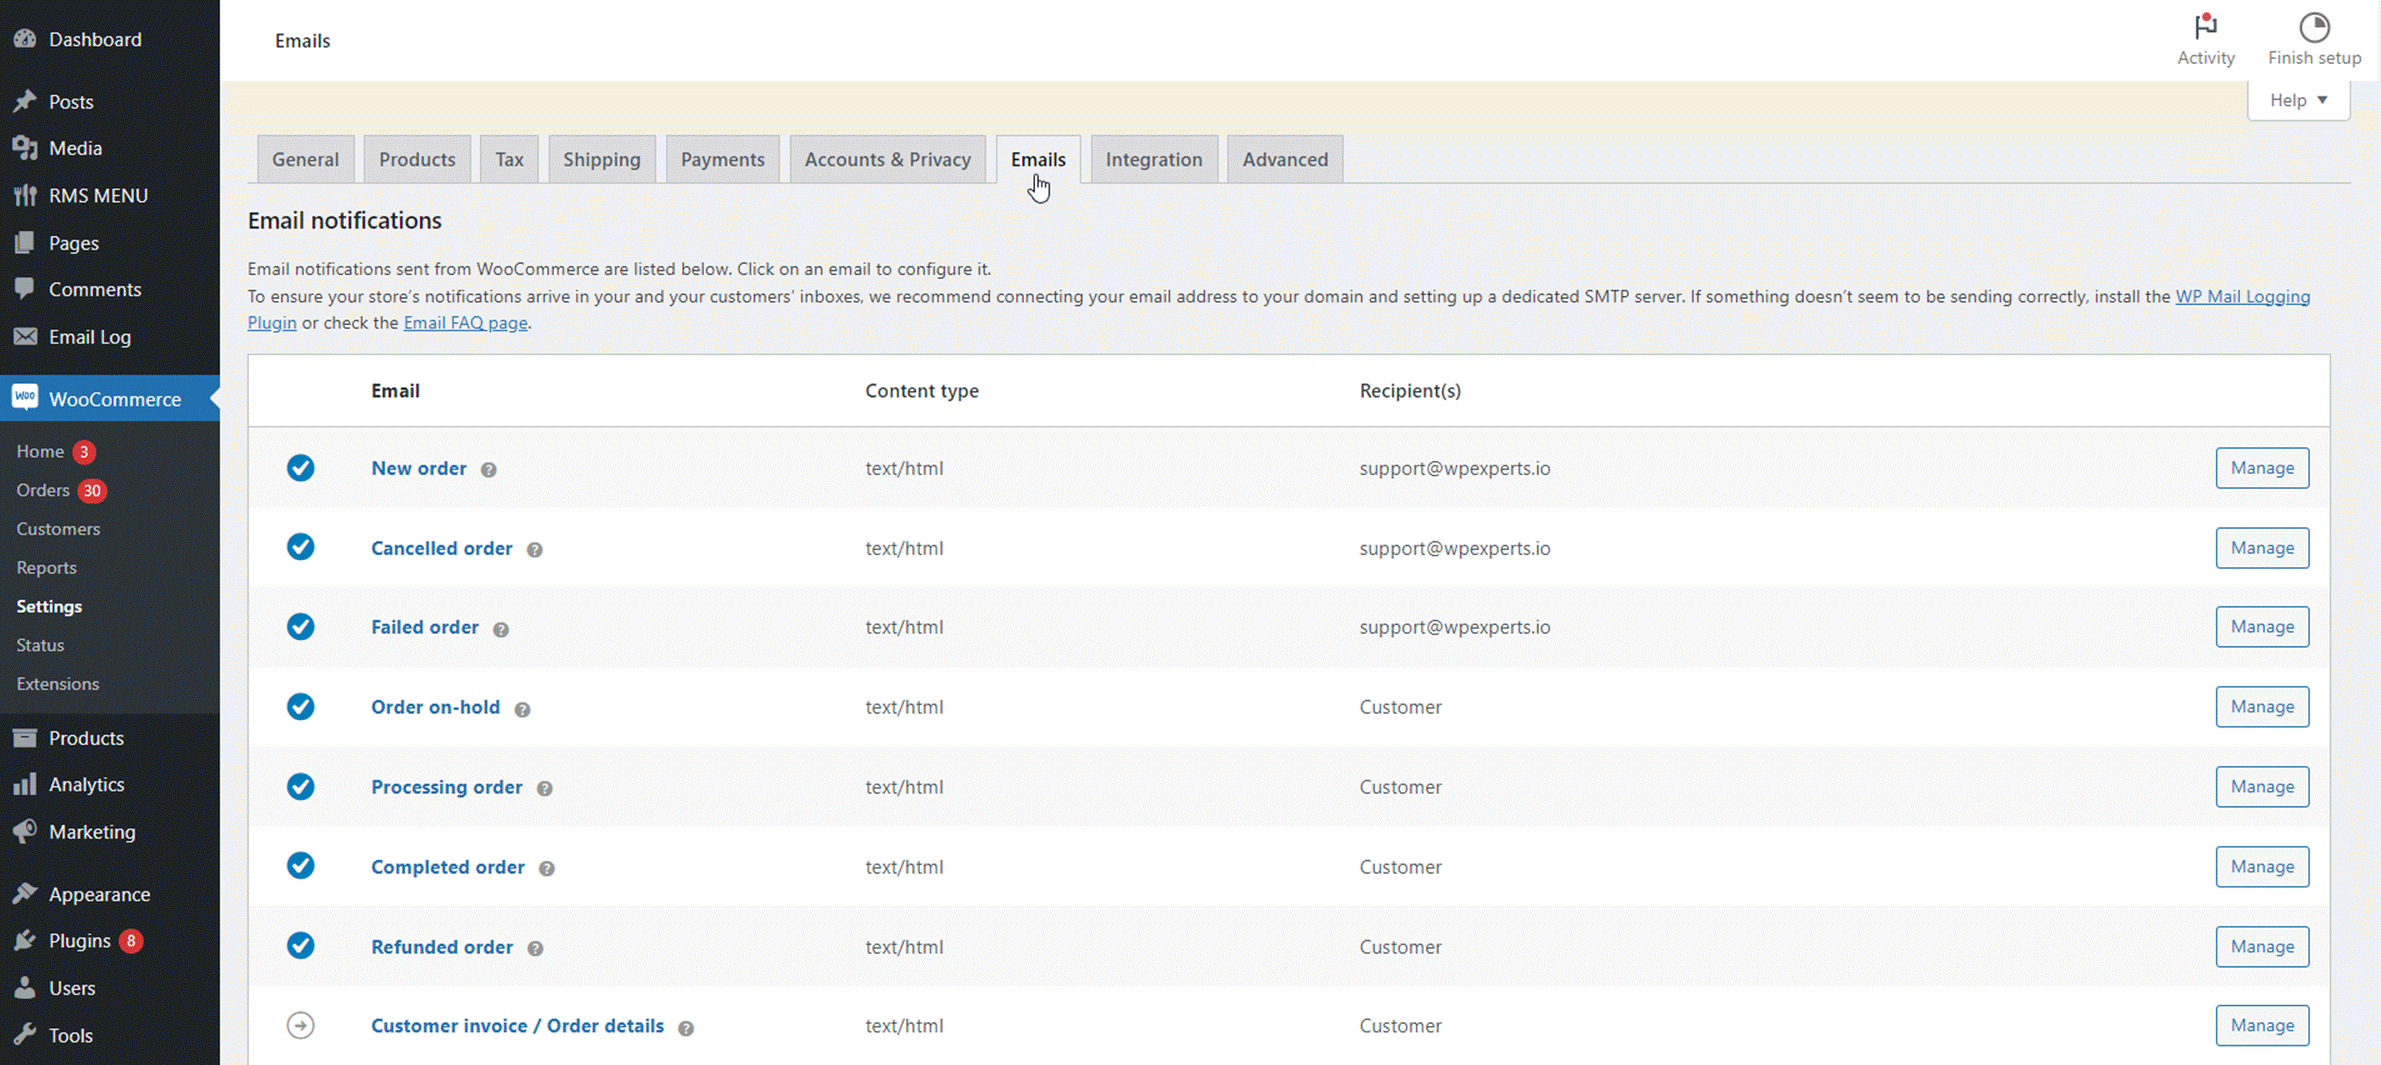Click the Email Log envelope icon
This screenshot has height=1065, width=2381.
click(x=25, y=336)
